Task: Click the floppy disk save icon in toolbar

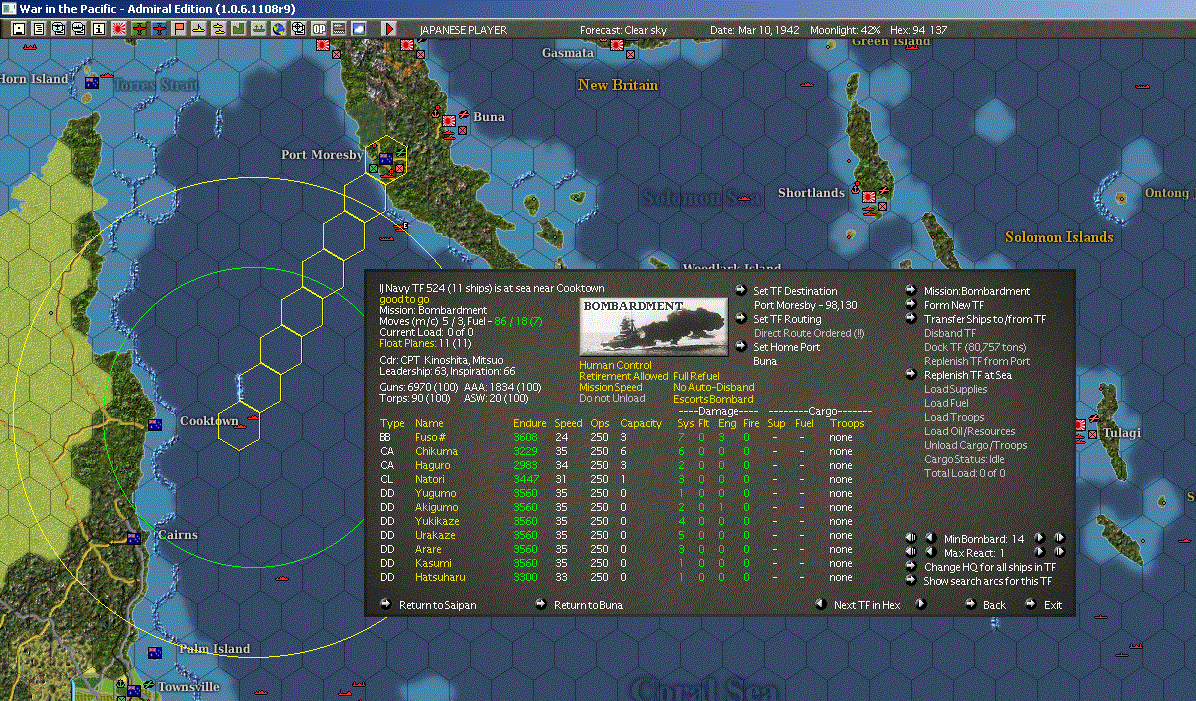Action: coord(19,29)
